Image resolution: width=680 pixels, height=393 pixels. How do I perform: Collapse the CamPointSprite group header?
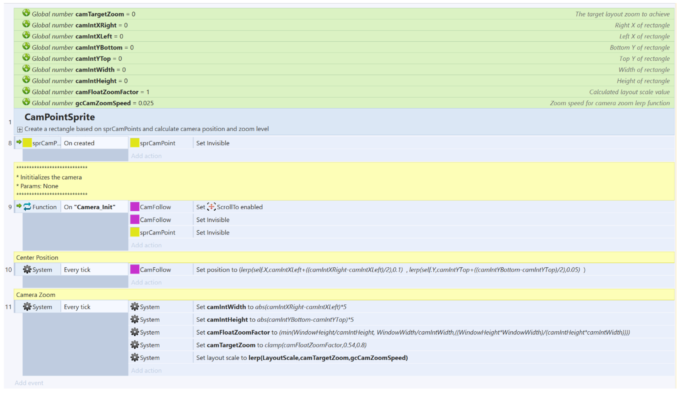pyautogui.click(x=59, y=117)
